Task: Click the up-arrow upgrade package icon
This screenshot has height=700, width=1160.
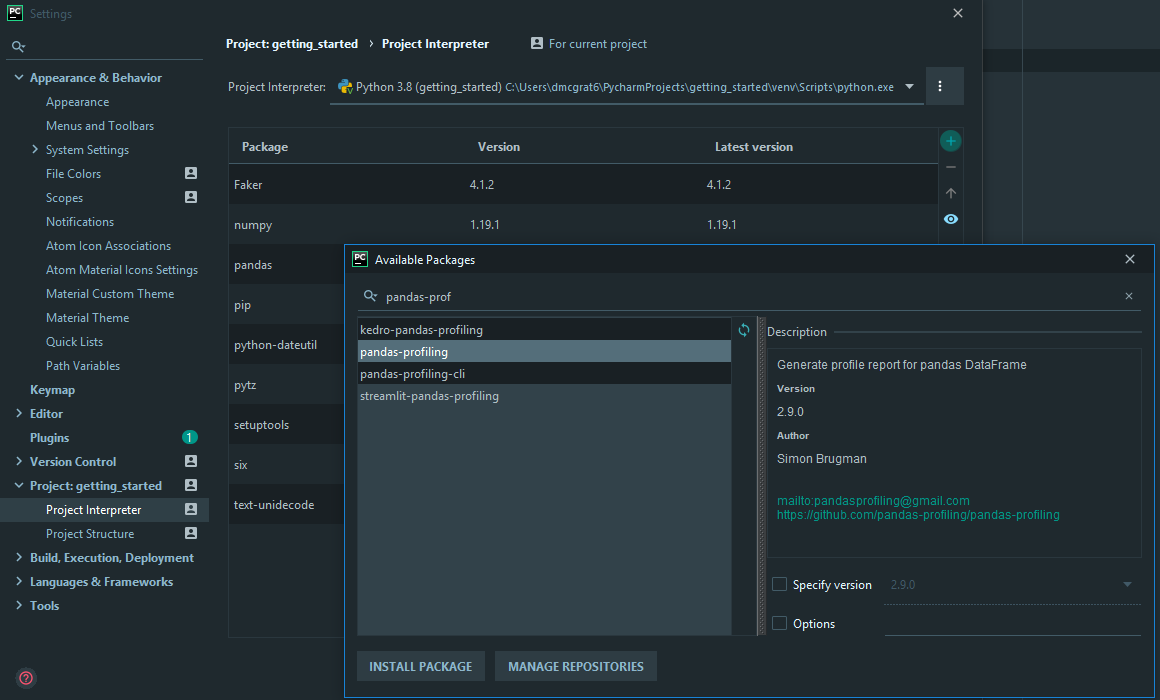Action: (950, 193)
